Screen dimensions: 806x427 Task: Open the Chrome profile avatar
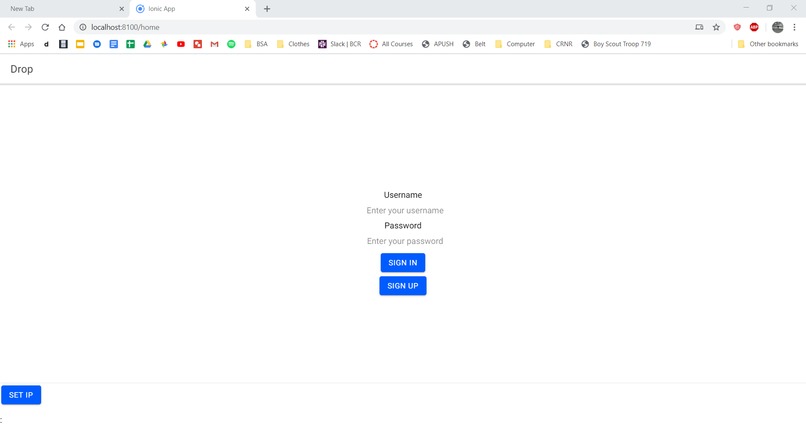coord(777,27)
